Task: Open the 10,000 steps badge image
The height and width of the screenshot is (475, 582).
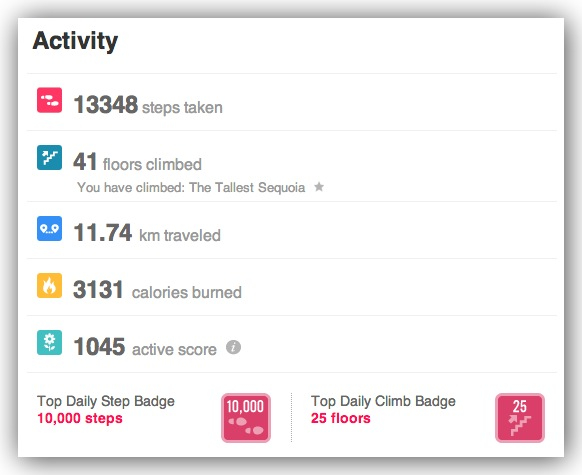Action: pos(246,418)
